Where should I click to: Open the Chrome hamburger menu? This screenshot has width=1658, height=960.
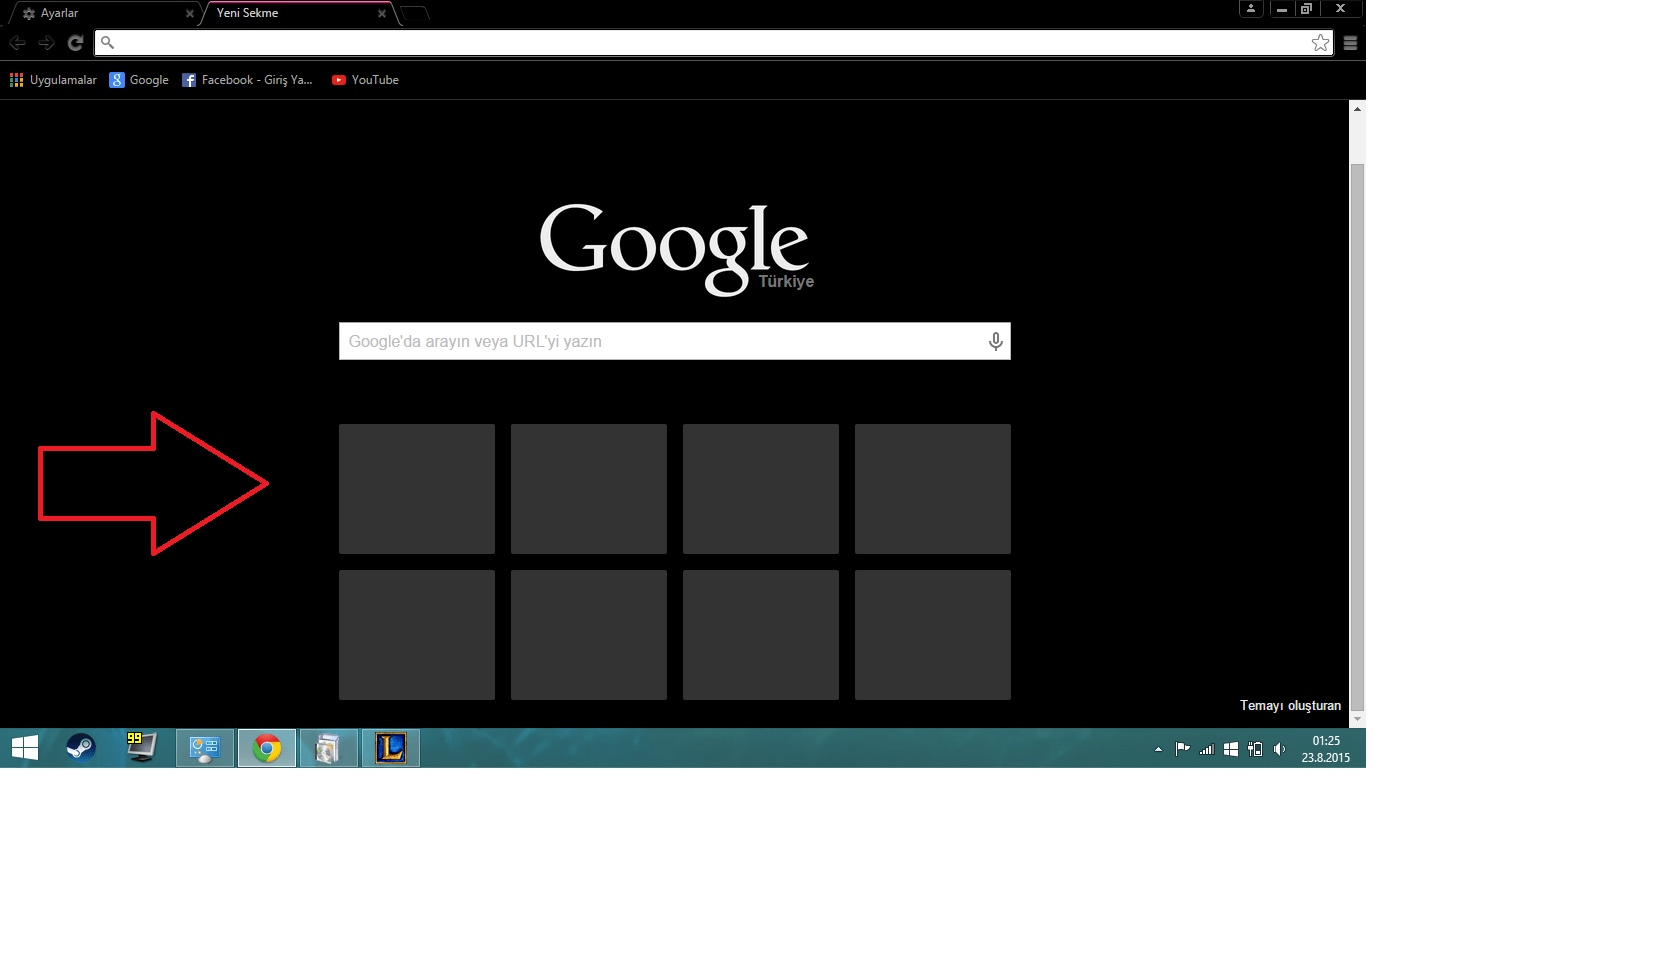click(1350, 43)
